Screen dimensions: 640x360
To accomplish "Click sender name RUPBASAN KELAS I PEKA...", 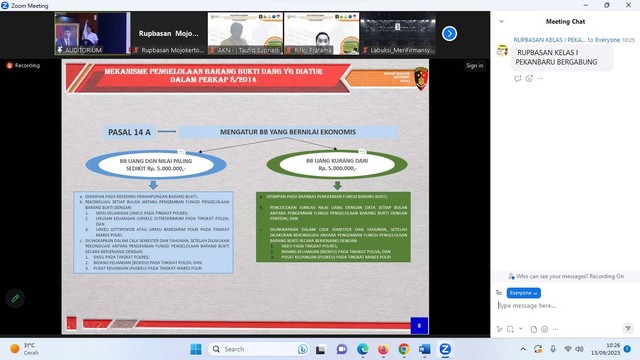I will 549,40.
